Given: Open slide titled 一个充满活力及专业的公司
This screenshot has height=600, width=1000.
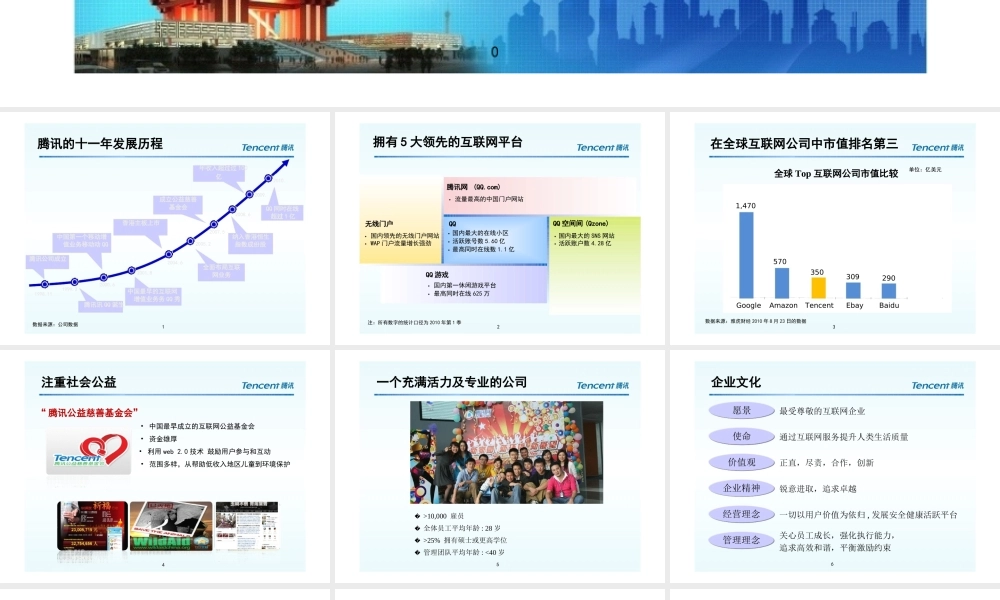Looking at the screenshot, I should point(500,466).
